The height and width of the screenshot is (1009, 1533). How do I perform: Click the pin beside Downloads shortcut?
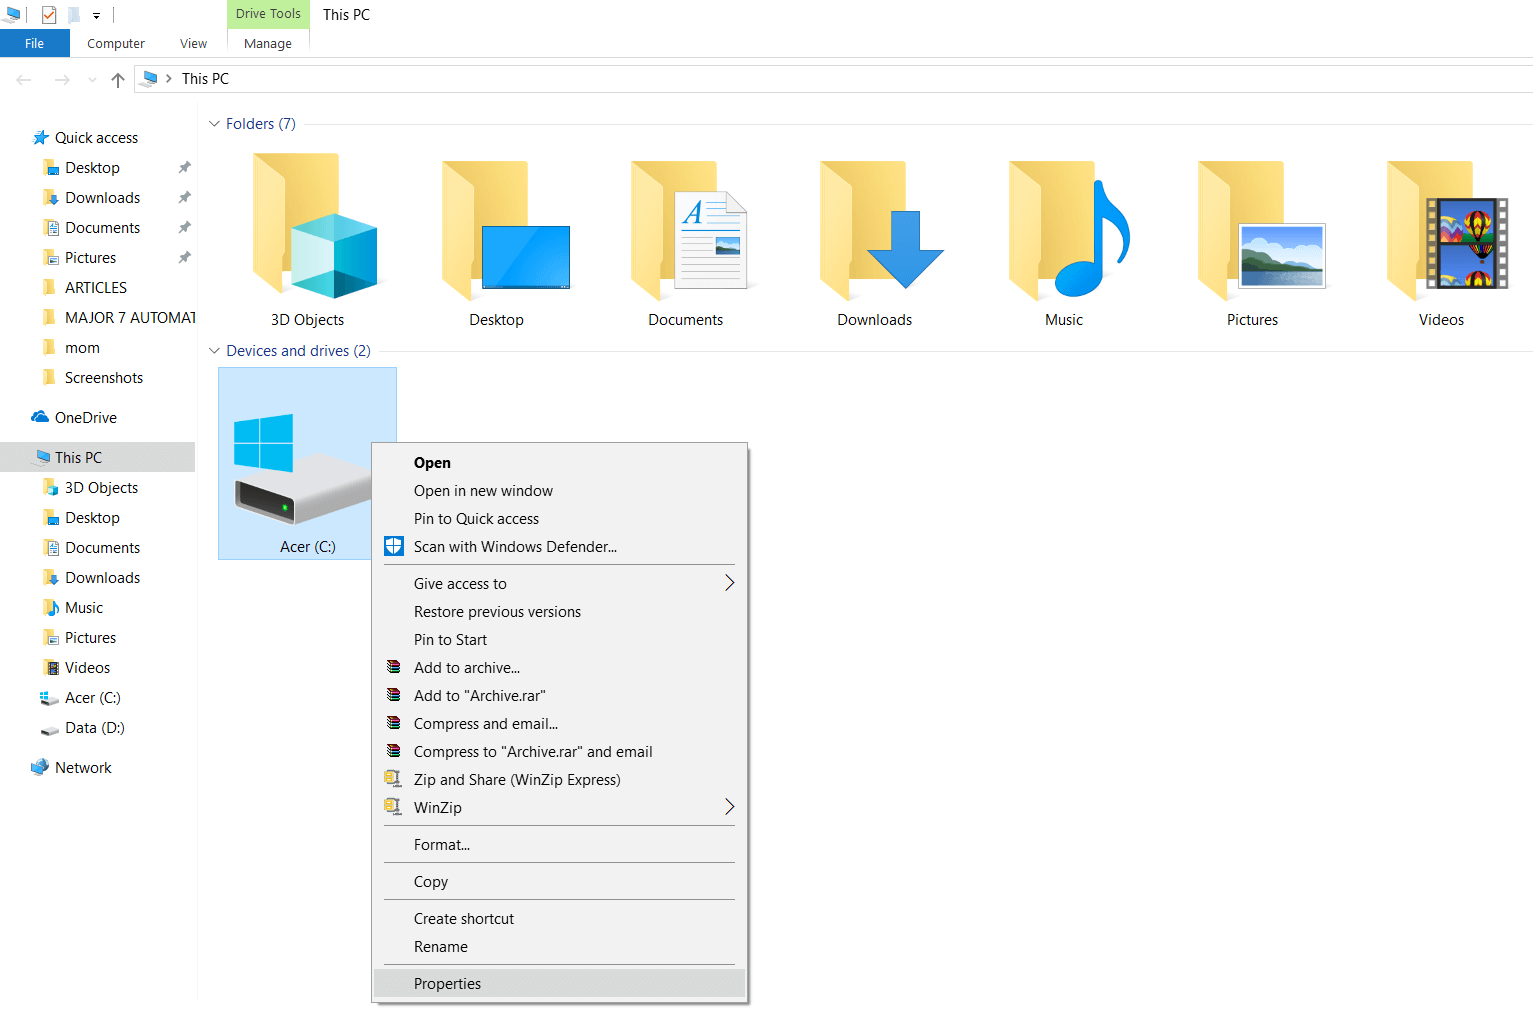pyautogui.click(x=184, y=198)
